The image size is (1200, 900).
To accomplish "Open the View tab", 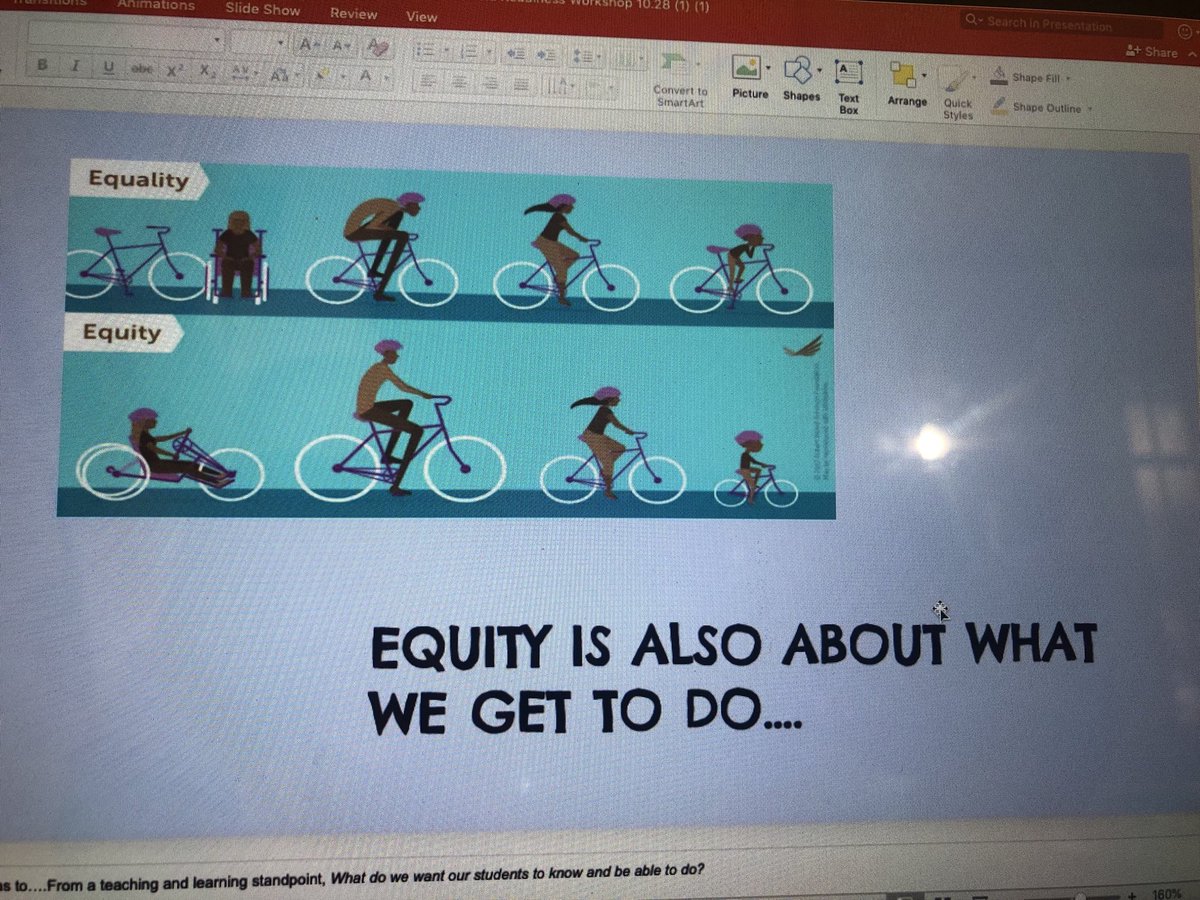I will (x=422, y=16).
